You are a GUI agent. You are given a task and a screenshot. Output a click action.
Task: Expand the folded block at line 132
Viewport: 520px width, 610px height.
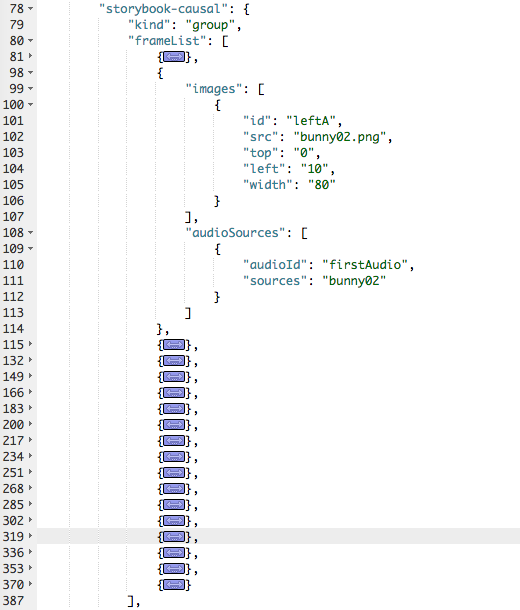tap(30, 360)
